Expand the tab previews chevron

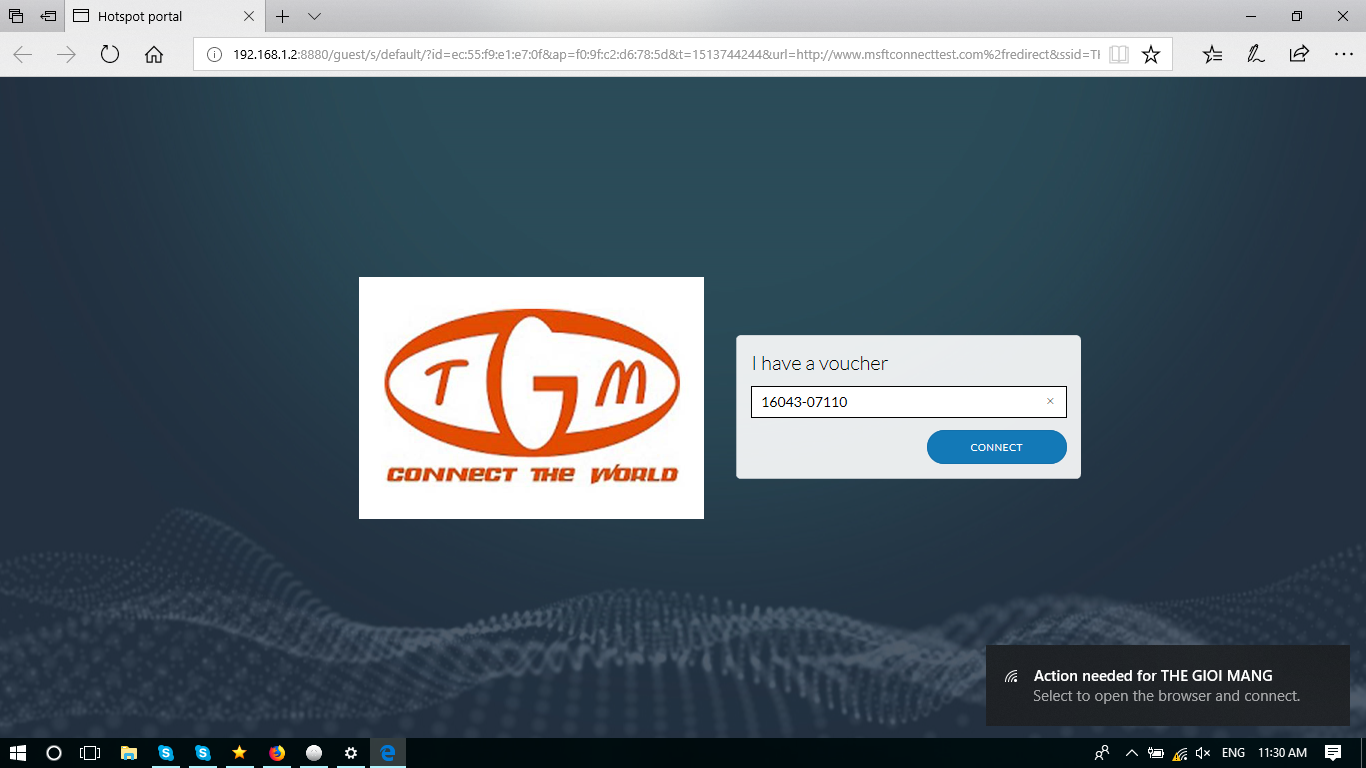click(x=314, y=16)
